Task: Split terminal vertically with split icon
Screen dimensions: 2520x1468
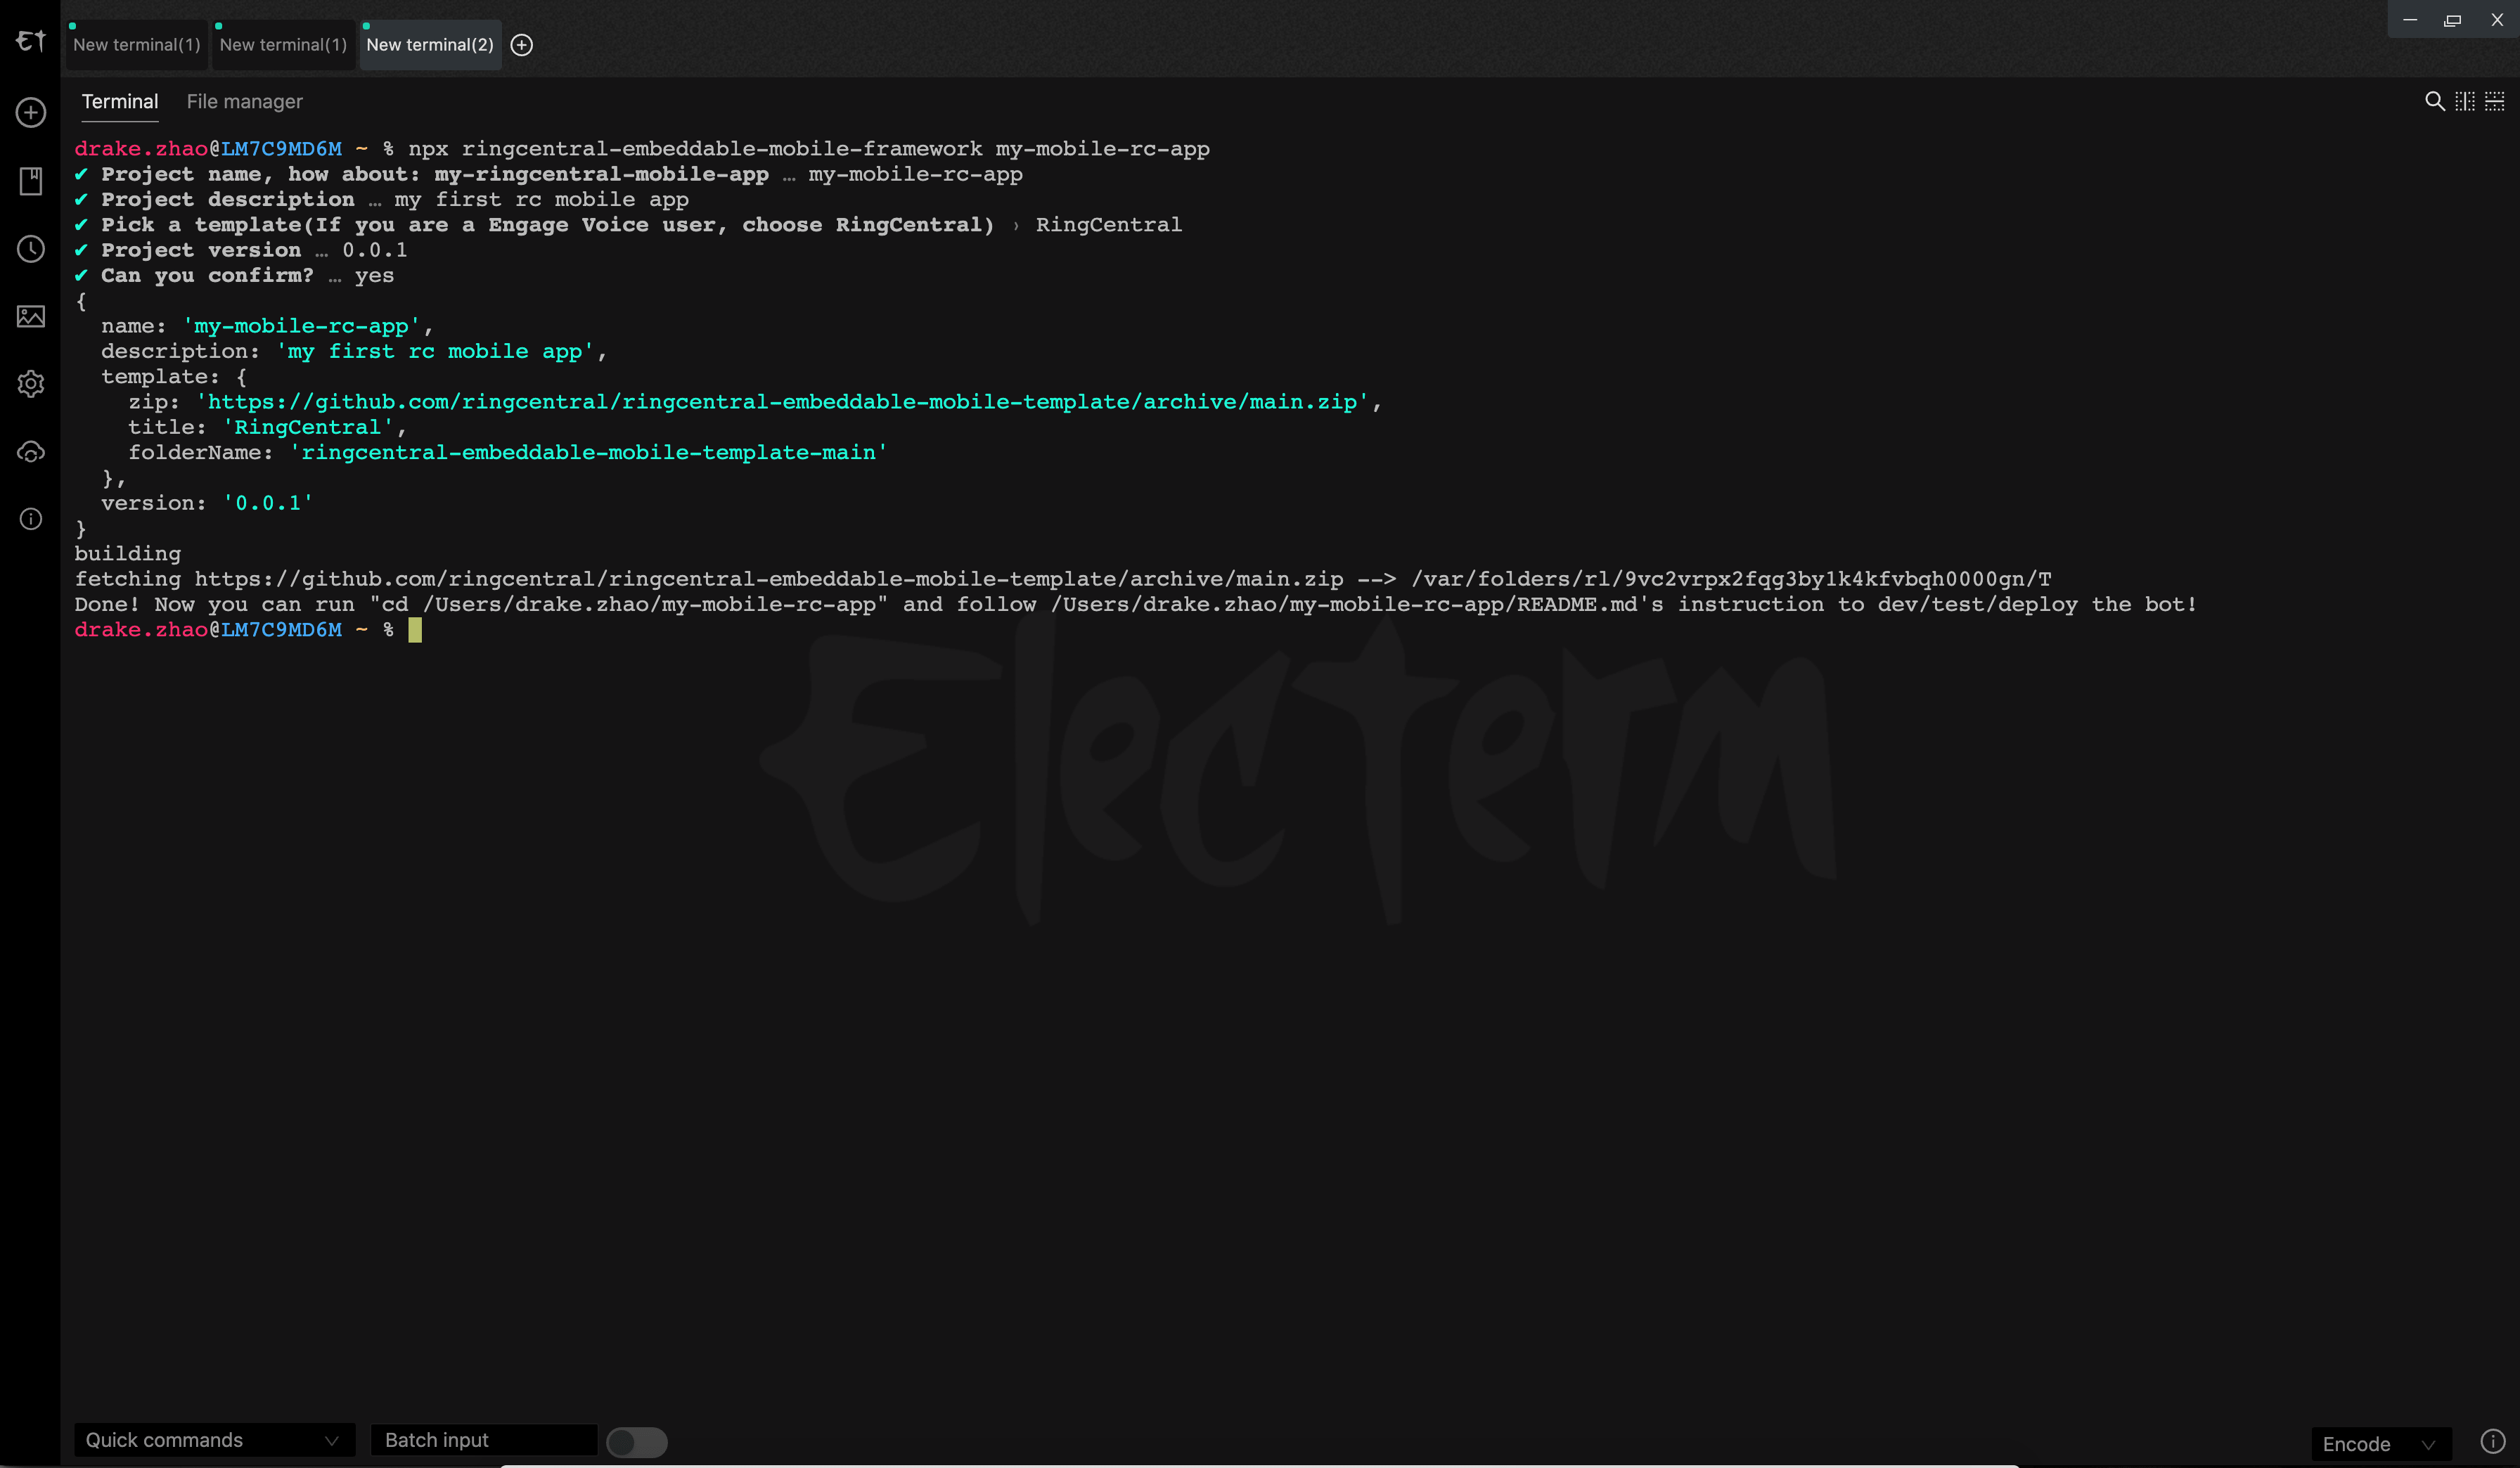Action: [x=2464, y=101]
